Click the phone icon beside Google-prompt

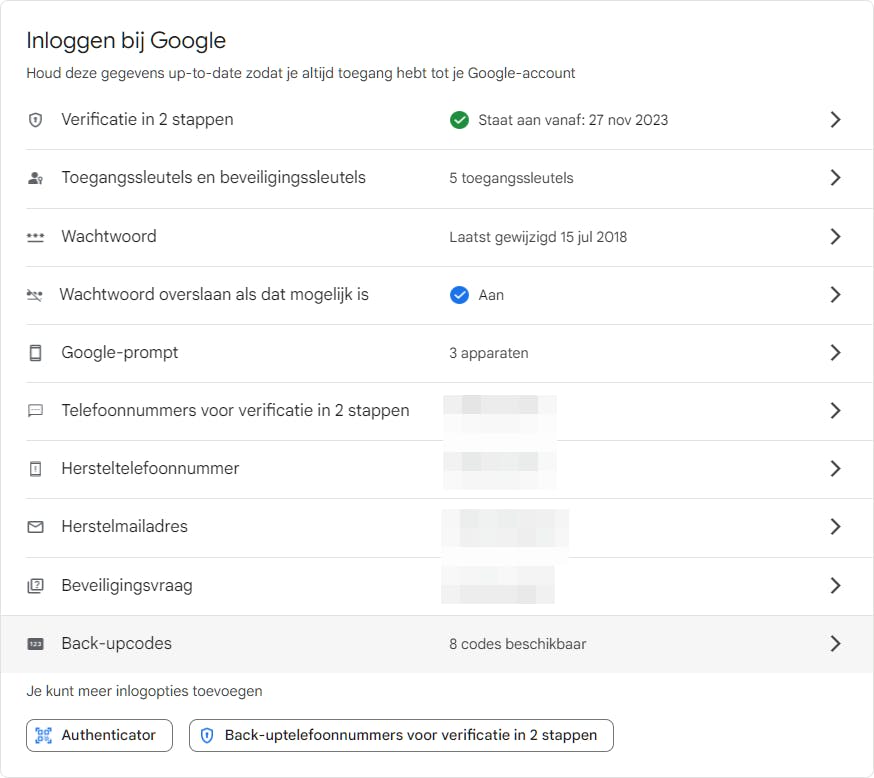[x=36, y=353]
